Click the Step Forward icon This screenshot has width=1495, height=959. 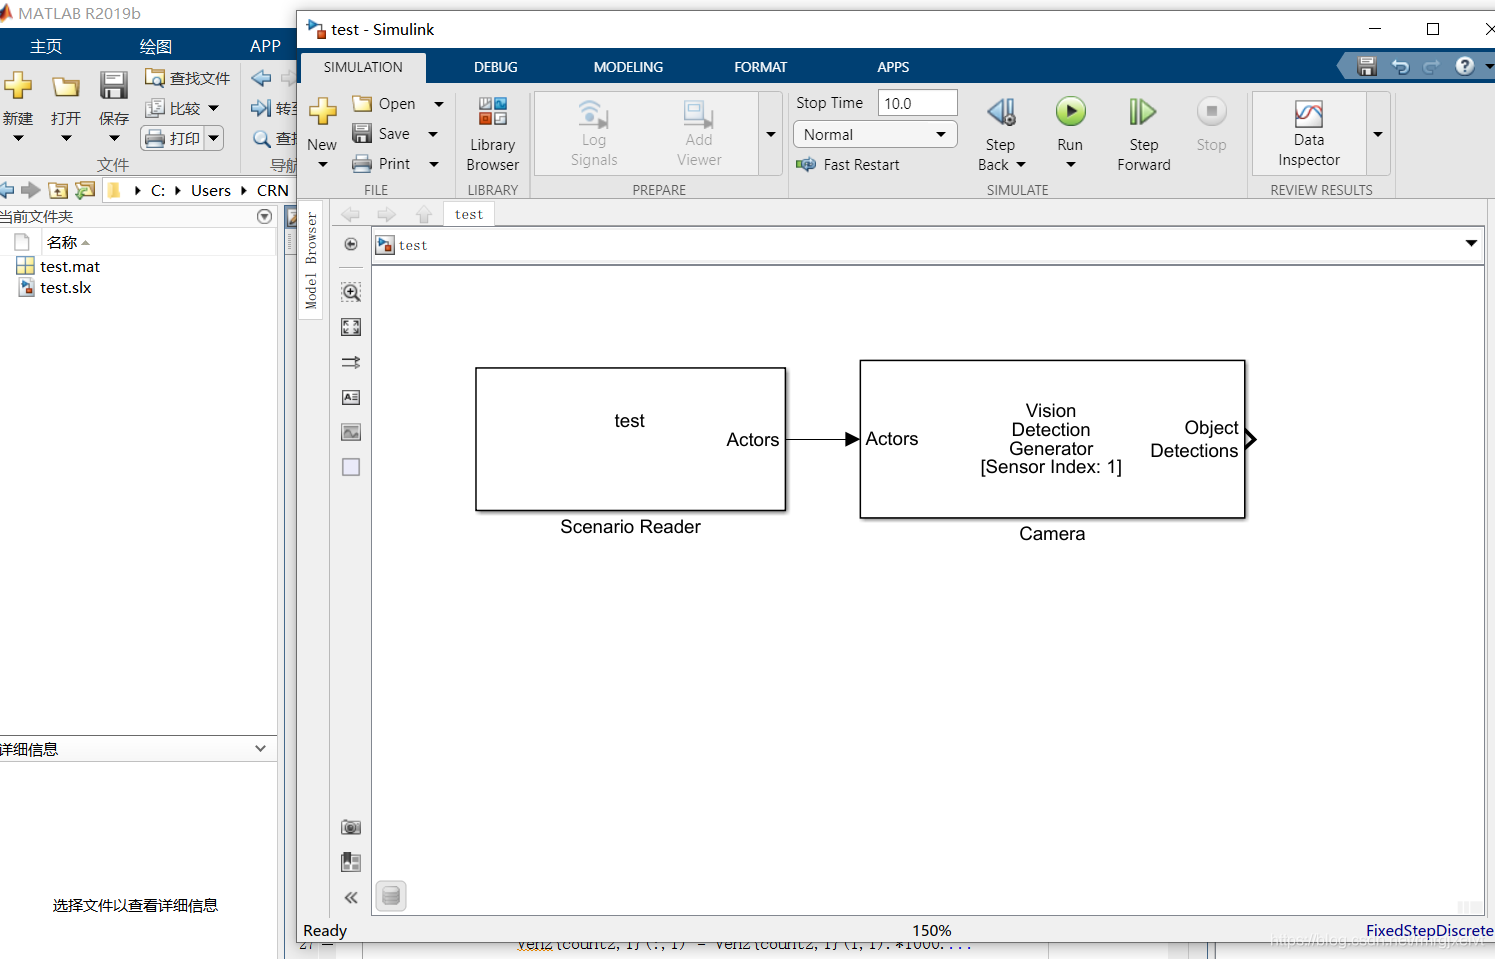(x=1143, y=112)
